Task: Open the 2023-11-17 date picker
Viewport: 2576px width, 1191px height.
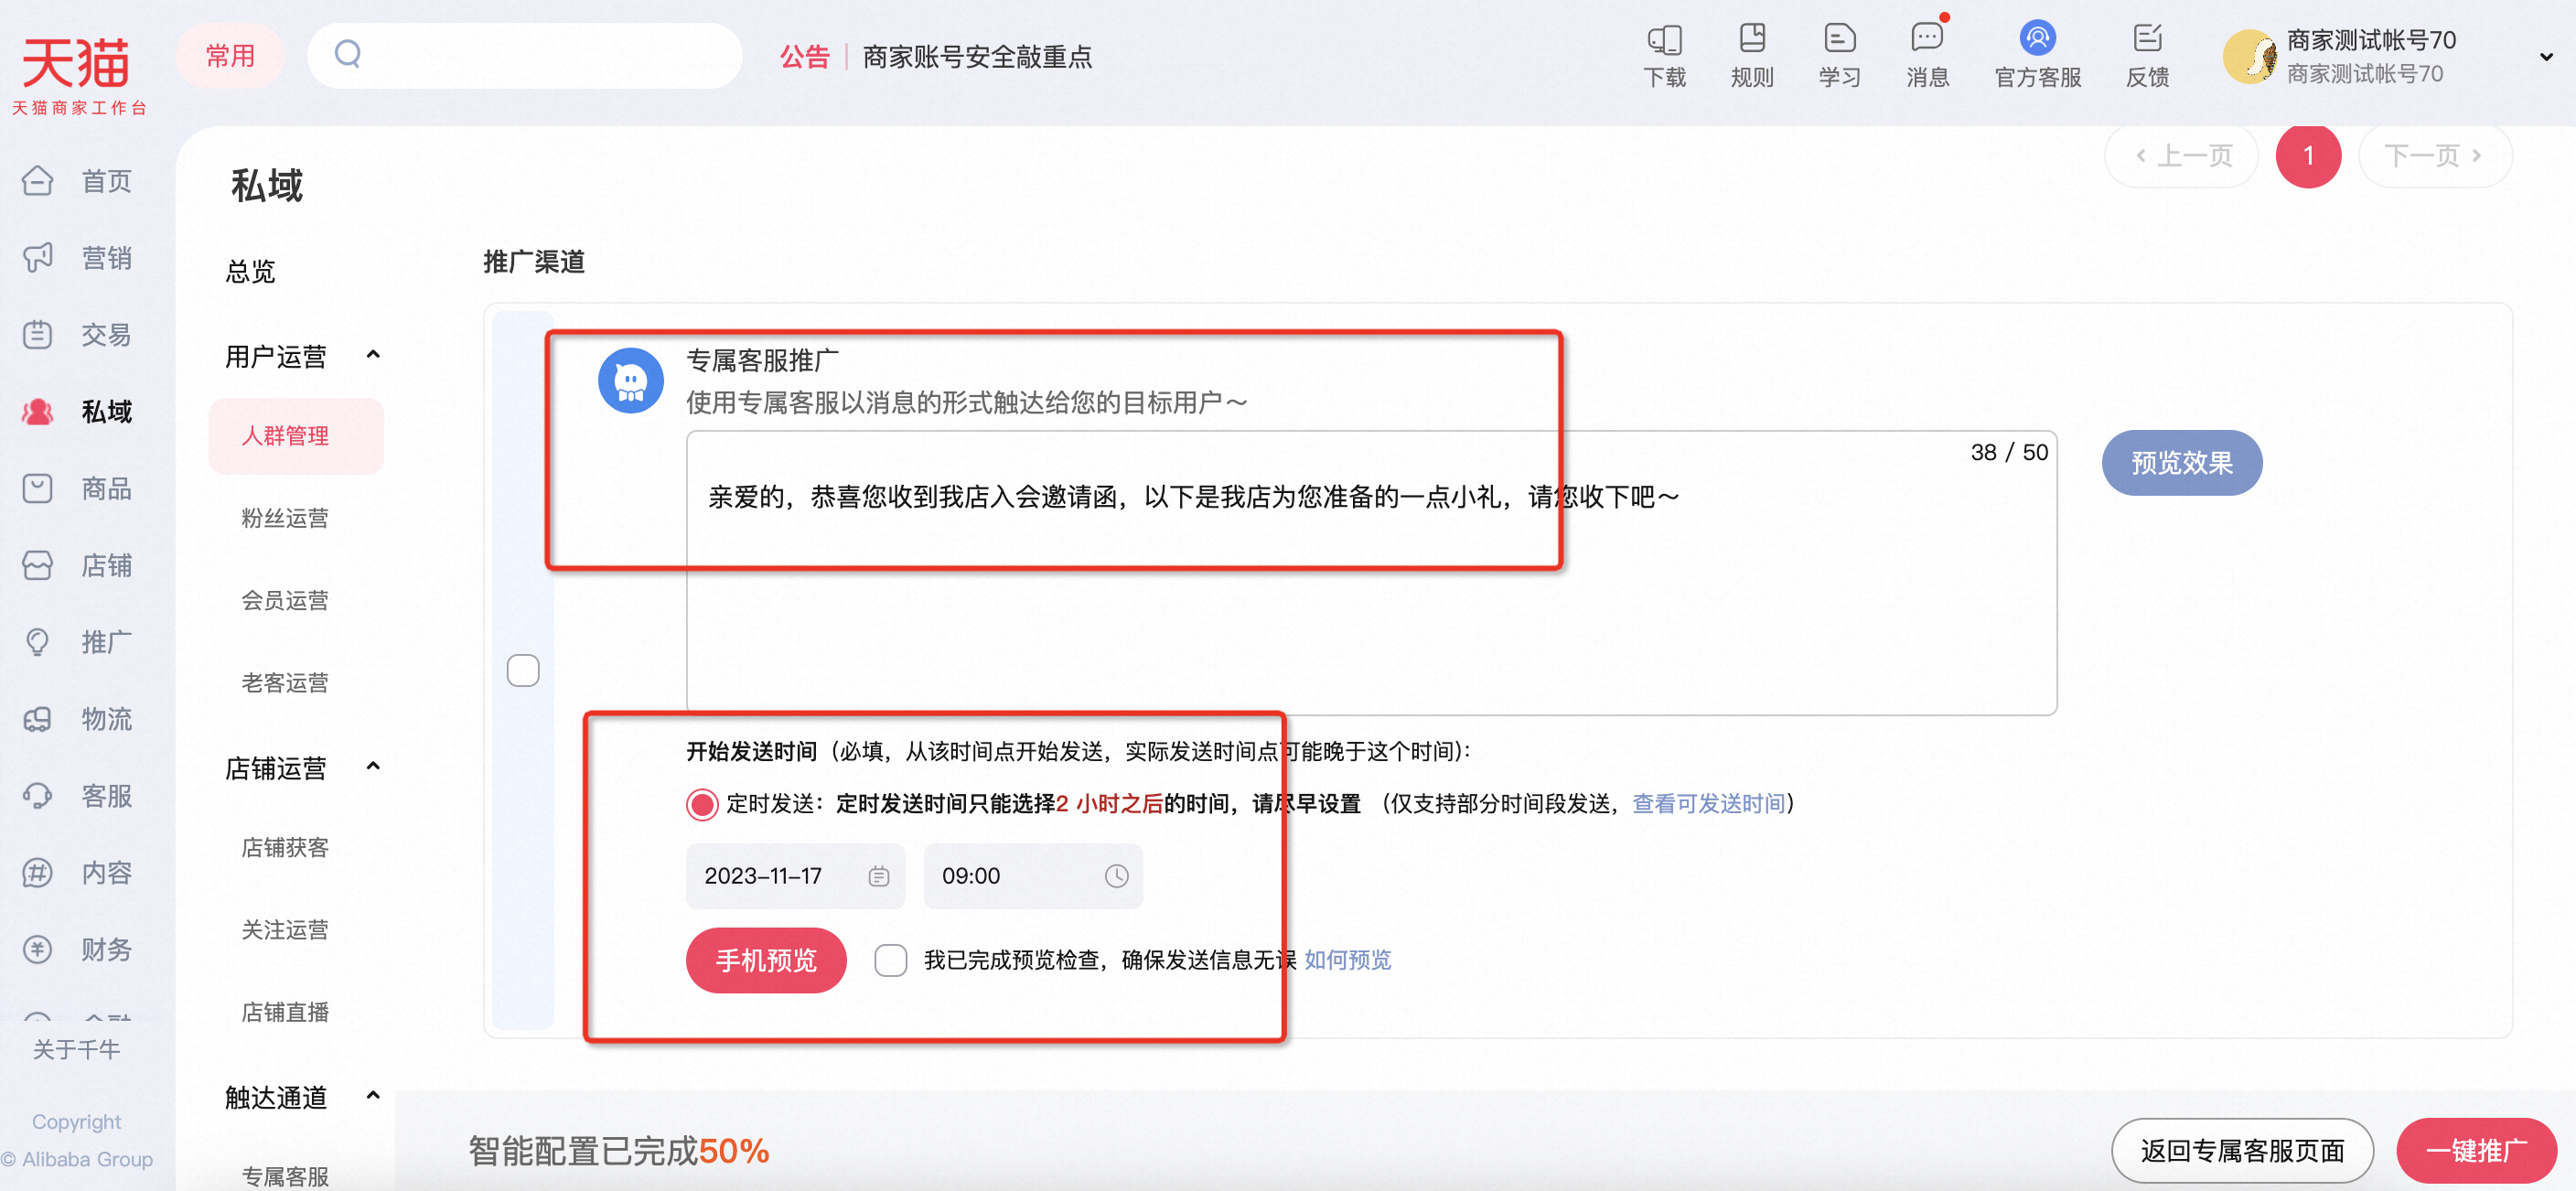Action: [x=795, y=876]
